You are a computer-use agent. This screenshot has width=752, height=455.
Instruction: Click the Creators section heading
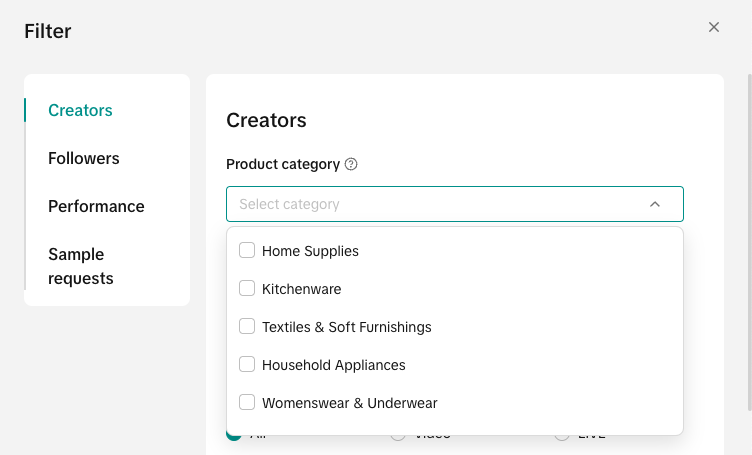pyautogui.click(x=266, y=120)
